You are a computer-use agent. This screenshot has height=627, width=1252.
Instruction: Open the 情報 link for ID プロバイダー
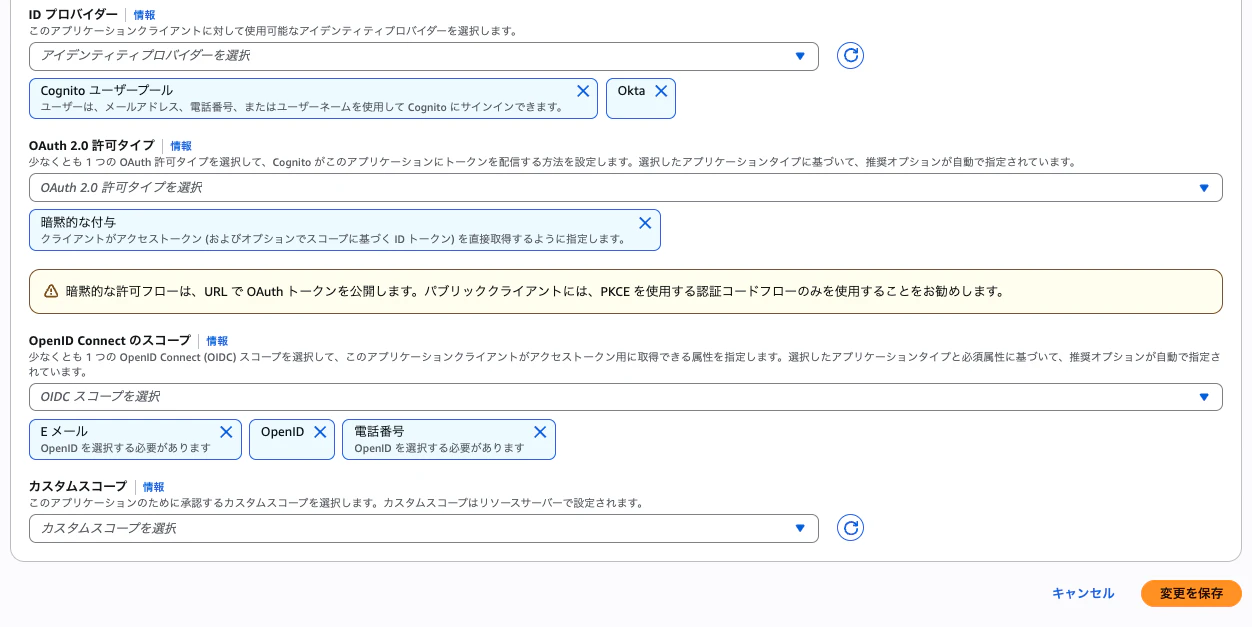[x=144, y=15]
